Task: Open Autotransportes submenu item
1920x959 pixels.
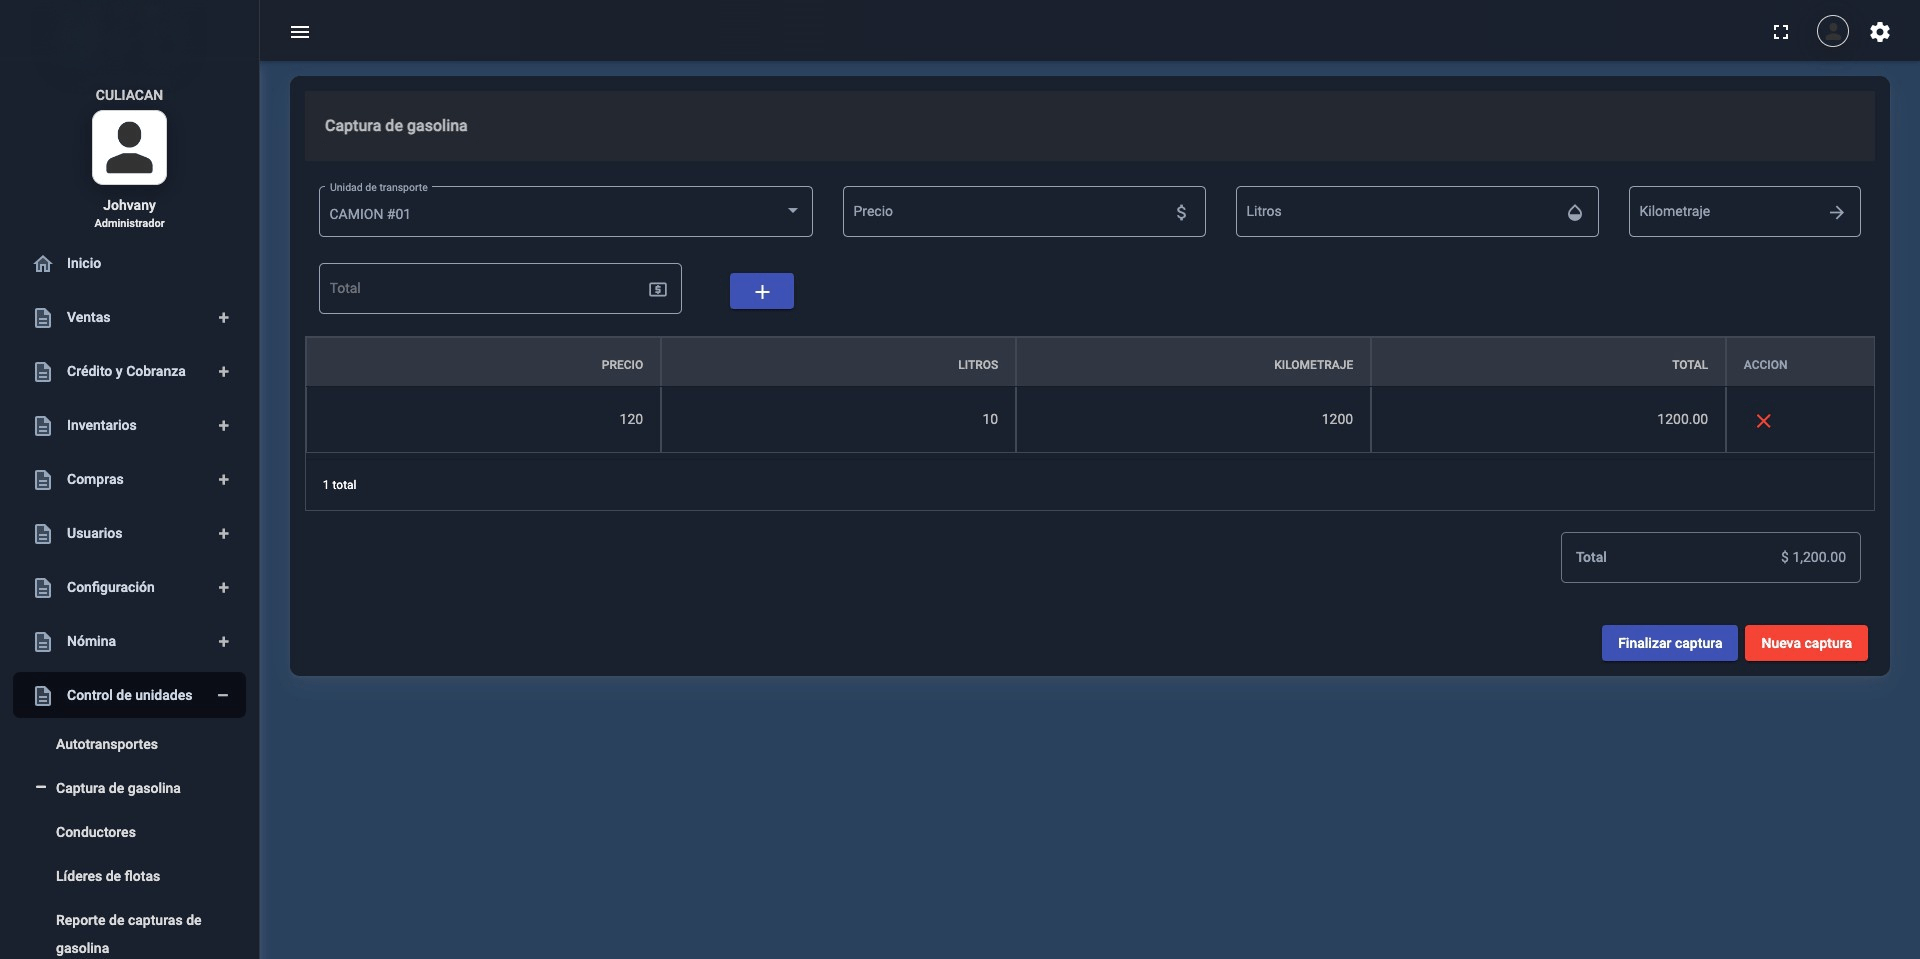Action: pos(107,744)
